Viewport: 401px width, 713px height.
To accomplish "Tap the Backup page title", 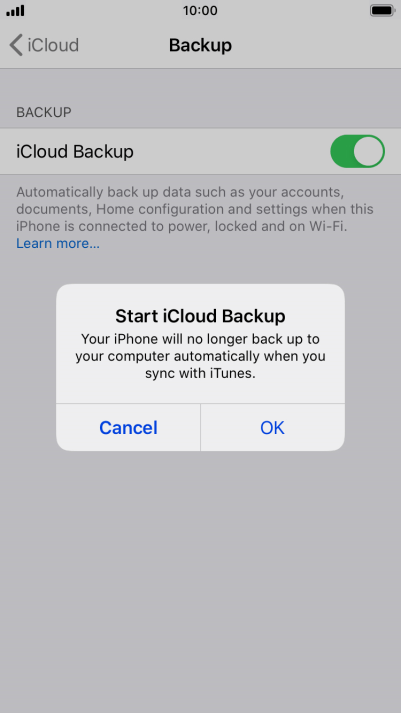I will [x=200, y=45].
